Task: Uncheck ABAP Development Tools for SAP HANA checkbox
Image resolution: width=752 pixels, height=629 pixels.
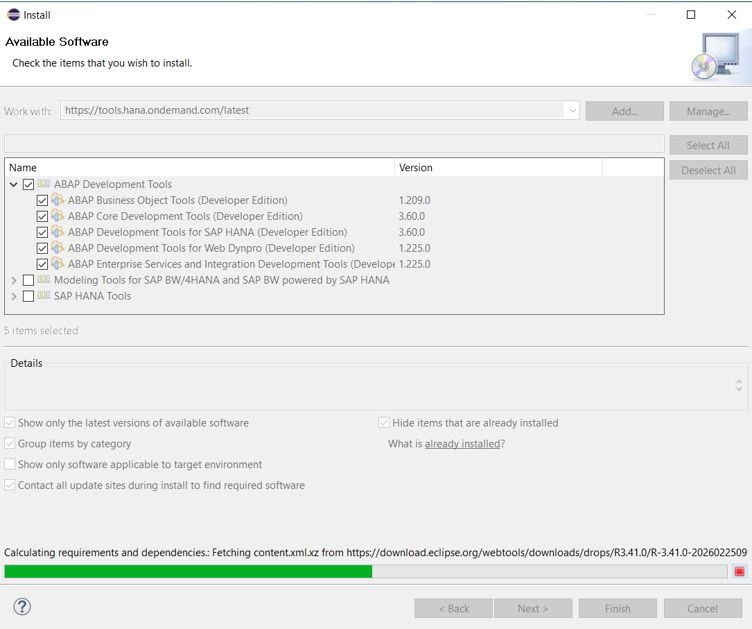Action: pyautogui.click(x=42, y=233)
